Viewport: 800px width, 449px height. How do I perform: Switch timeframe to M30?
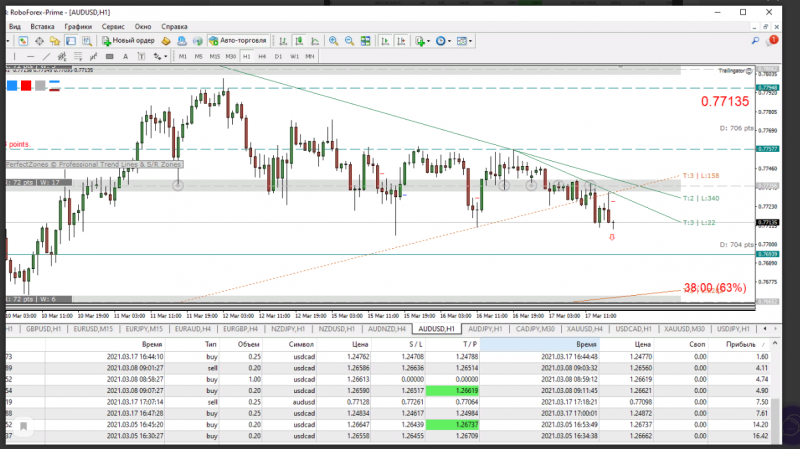coord(231,57)
